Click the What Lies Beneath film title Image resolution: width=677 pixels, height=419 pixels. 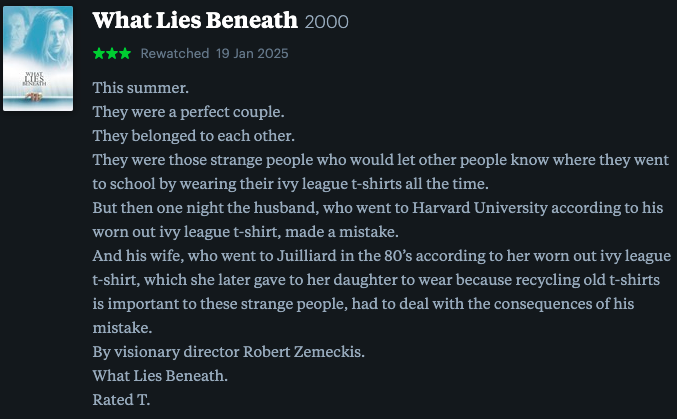point(195,20)
